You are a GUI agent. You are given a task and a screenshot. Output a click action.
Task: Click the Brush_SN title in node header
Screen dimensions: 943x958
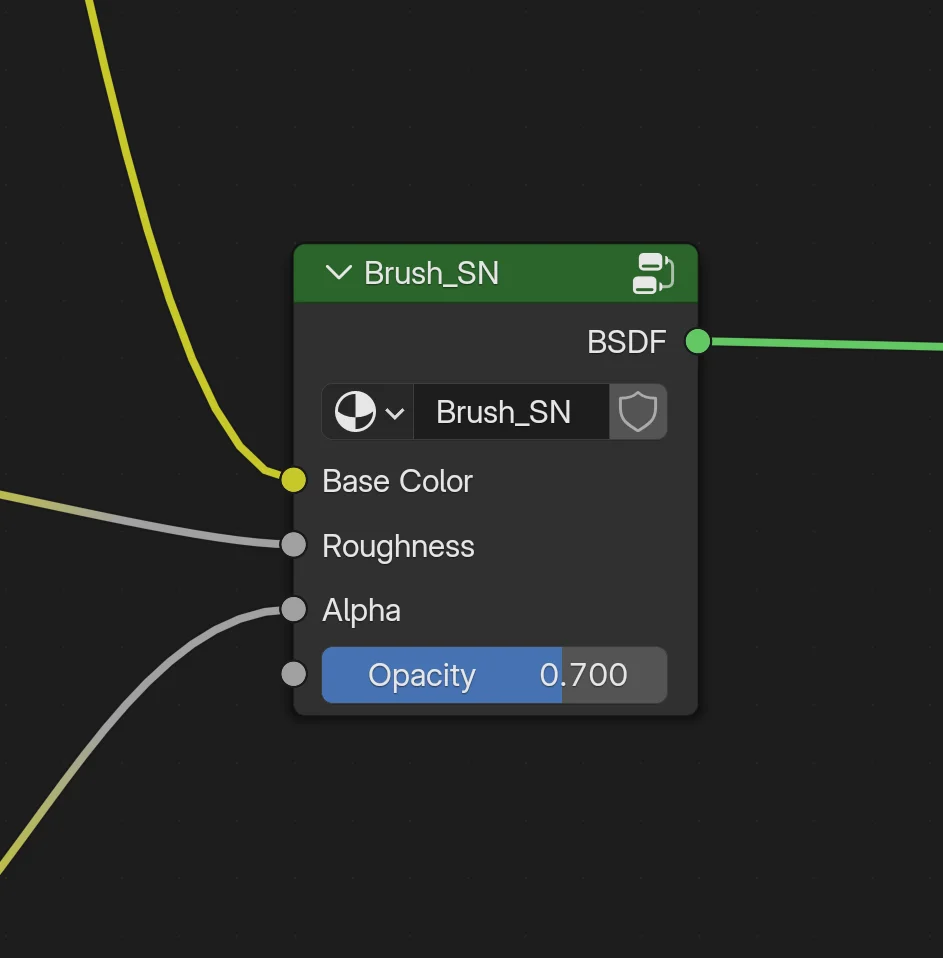[432, 272]
